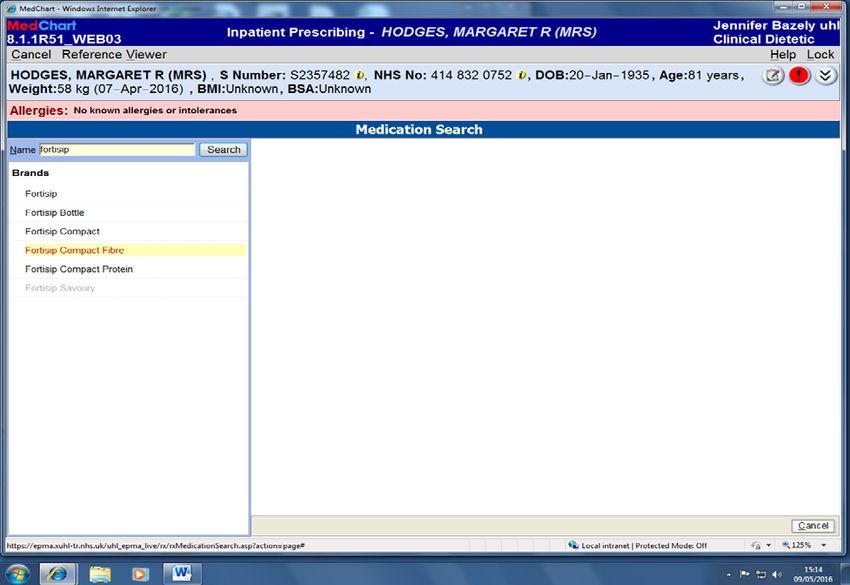850x585 pixels.
Task: Lock the MedChart session
Action: pyautogui.click(x=820, y=54)
